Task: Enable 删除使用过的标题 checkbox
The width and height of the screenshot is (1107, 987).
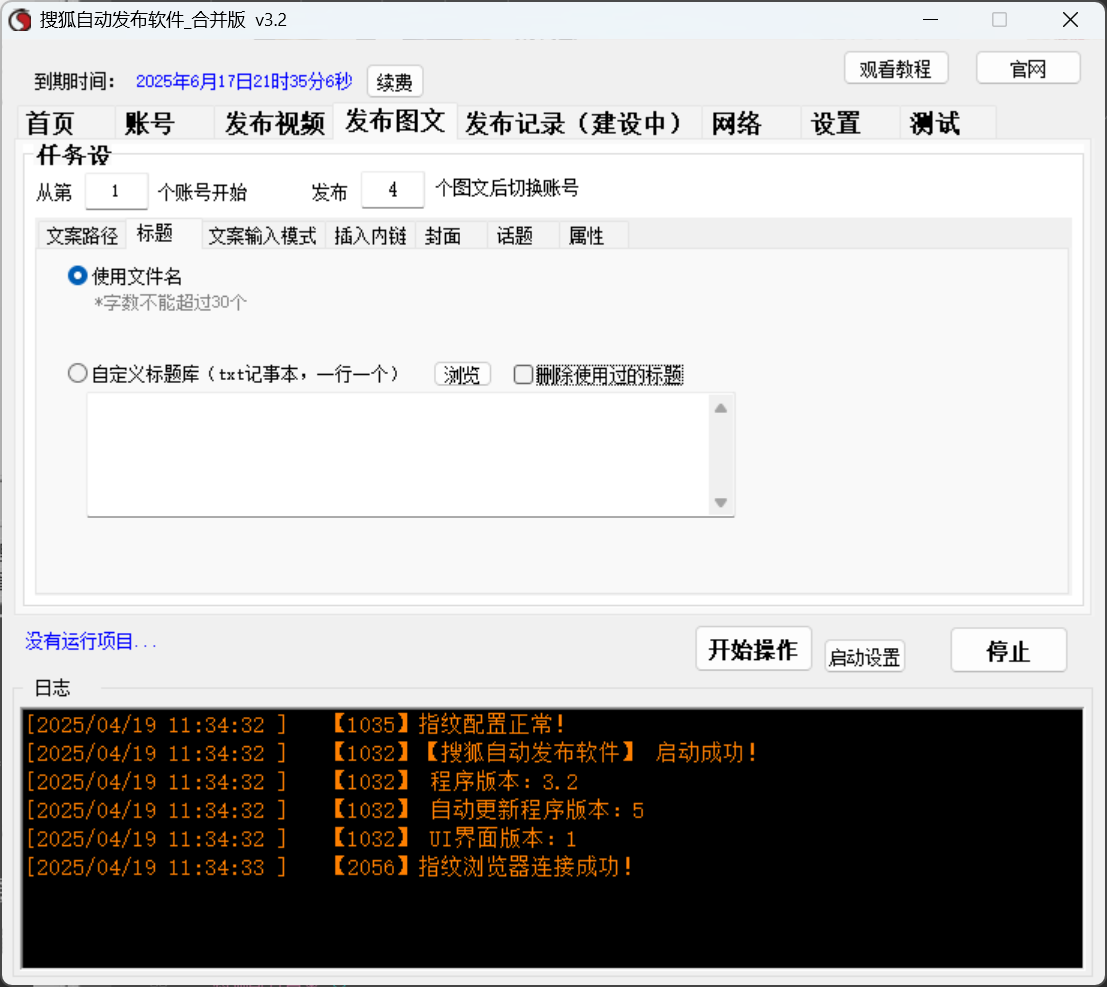Action: pyautogui.click(x=599, y=375)
